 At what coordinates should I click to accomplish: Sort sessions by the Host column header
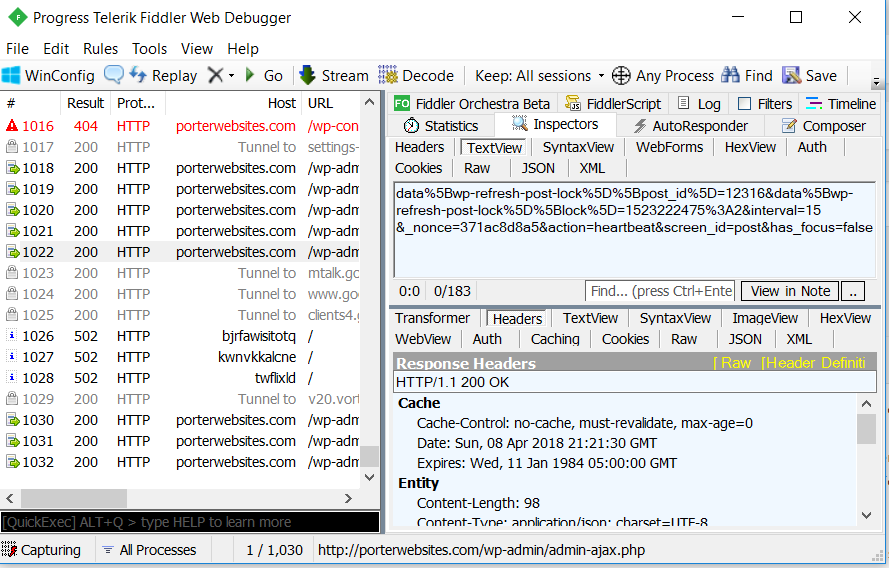(x=234, y=103)
